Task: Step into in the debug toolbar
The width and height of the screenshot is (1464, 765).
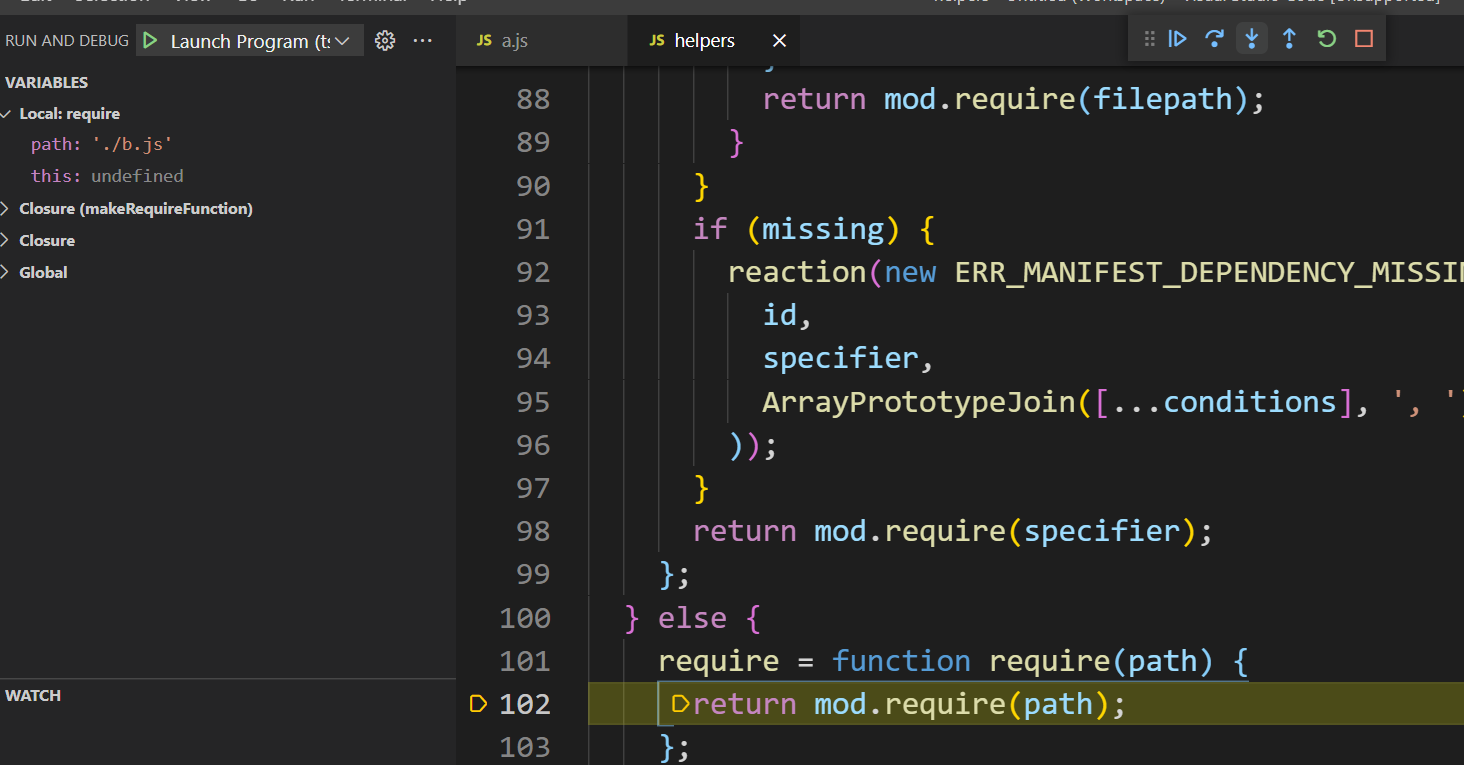Action: [1251, 39]
